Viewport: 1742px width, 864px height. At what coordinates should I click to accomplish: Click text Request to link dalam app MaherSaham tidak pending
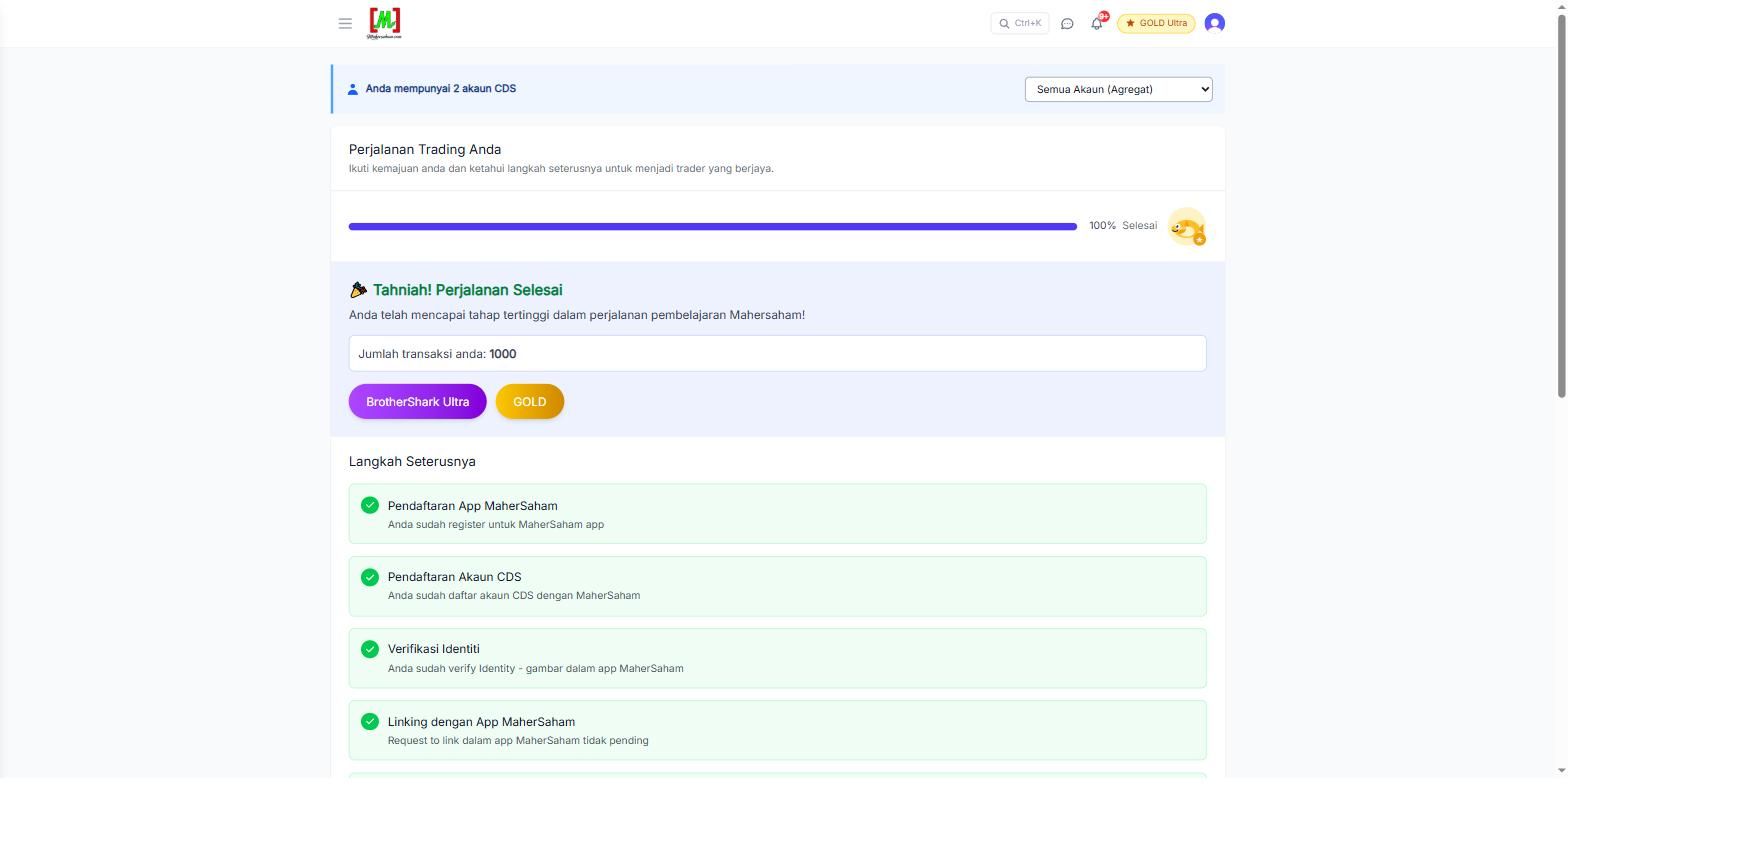click(x=518, y=741)
